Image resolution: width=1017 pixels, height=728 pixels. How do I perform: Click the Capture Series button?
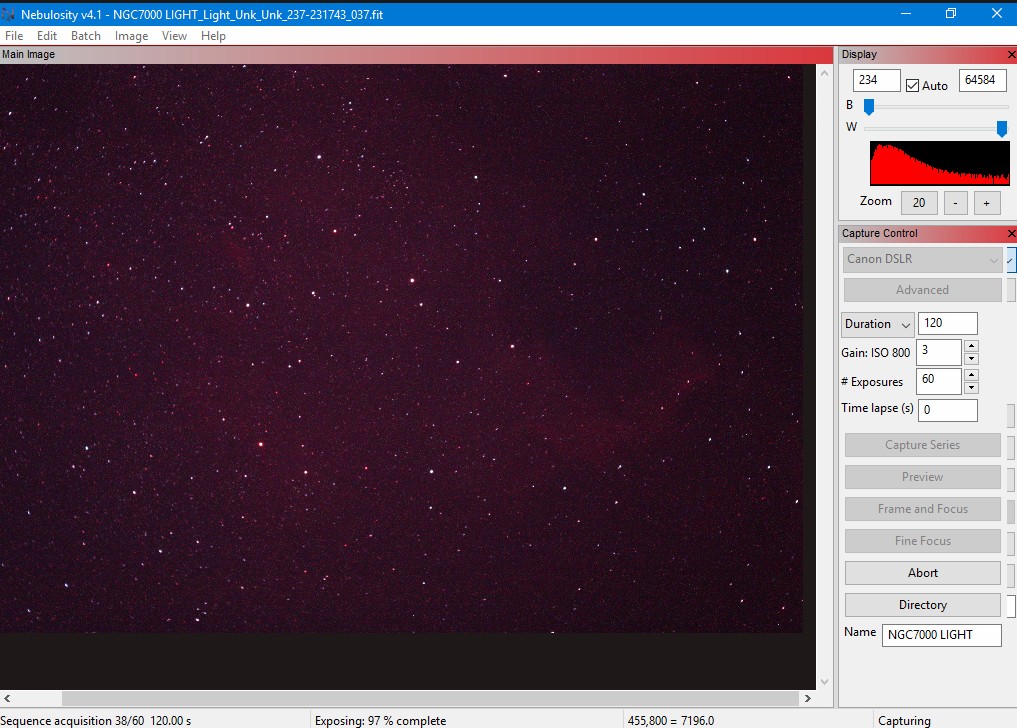(x=922, y=445)
